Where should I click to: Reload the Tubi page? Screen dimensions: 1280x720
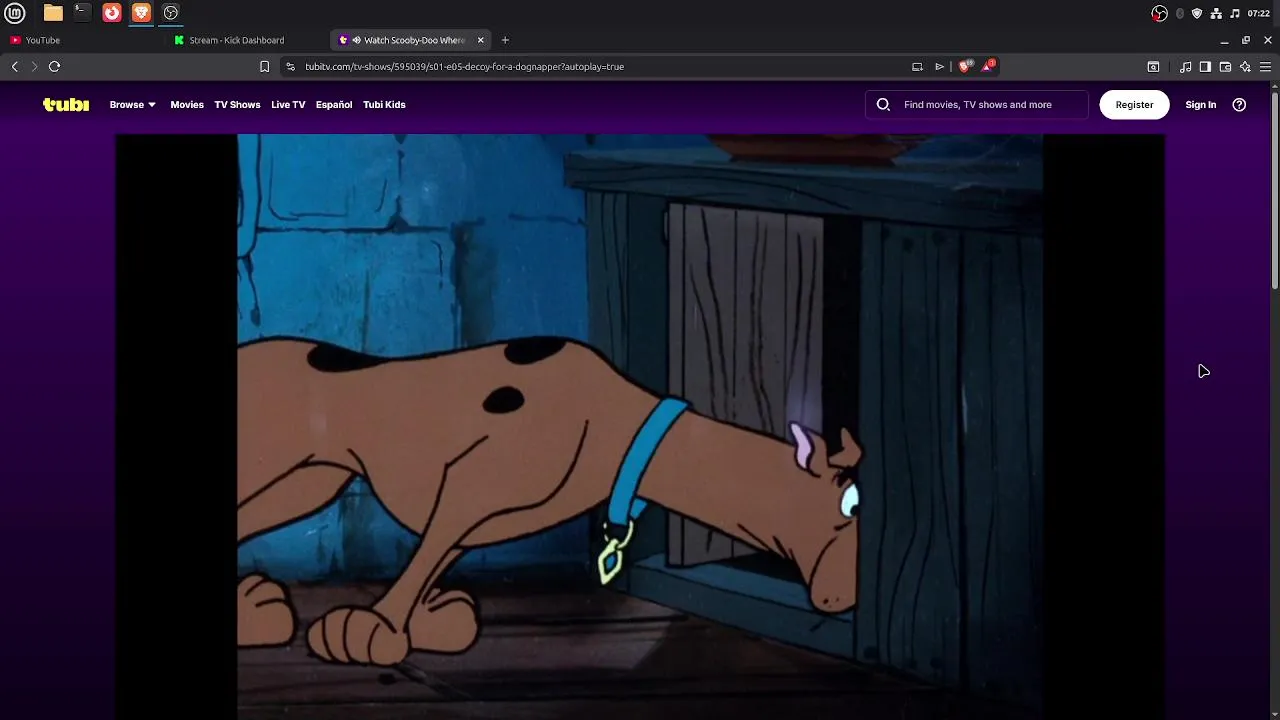(x=54, y=66)
